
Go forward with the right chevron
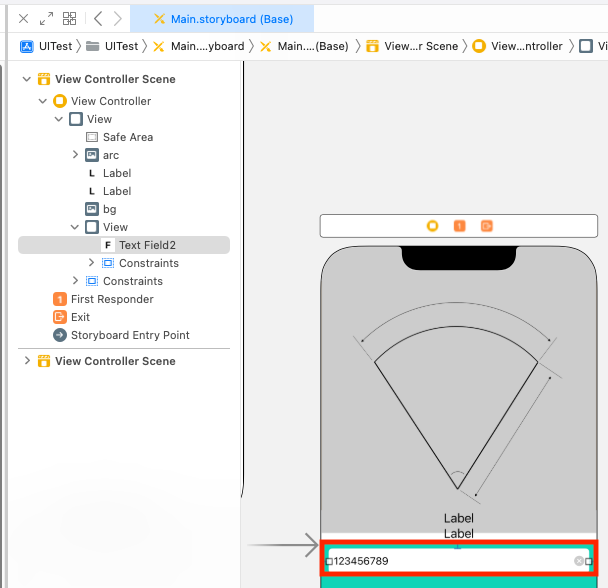(117, 18)
